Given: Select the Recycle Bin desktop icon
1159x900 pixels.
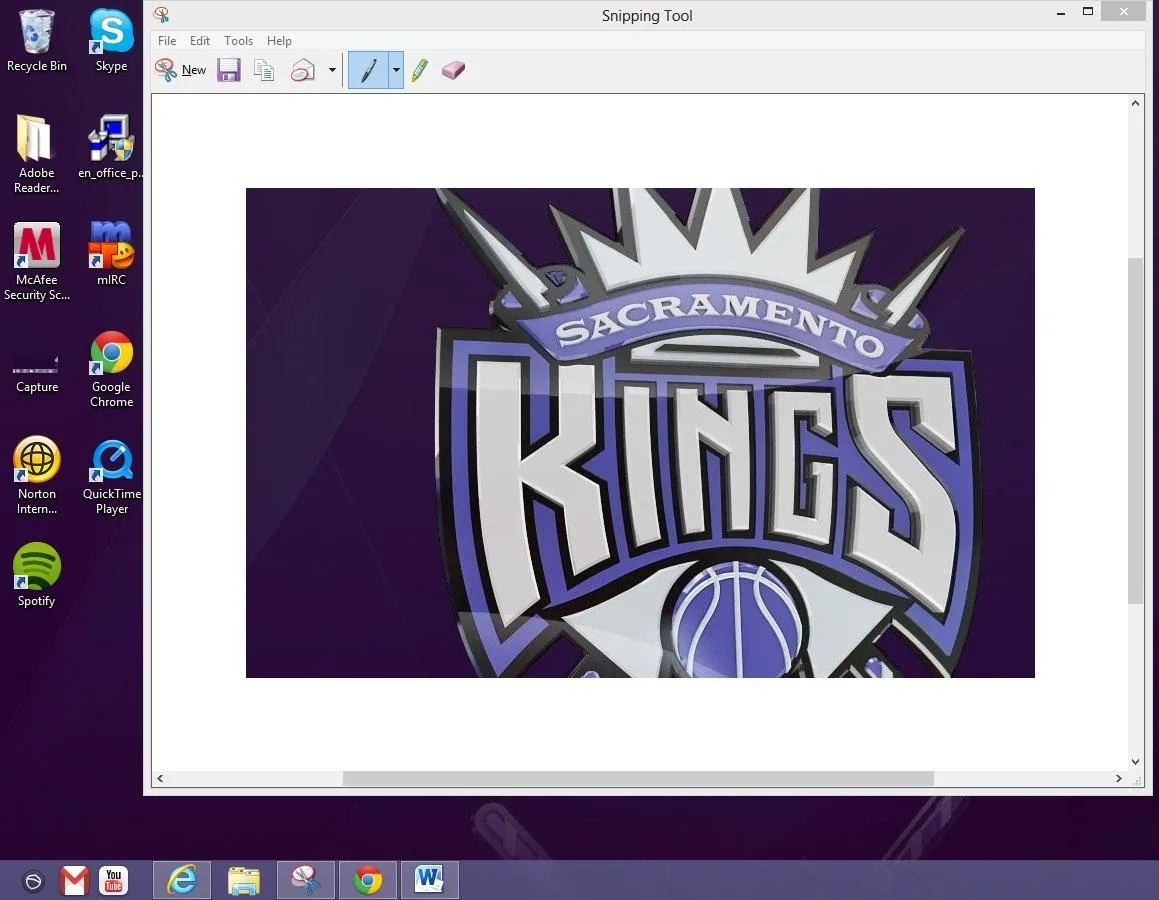Looking at the screenshot, I should pyautogui.click(x=37, y=41).
